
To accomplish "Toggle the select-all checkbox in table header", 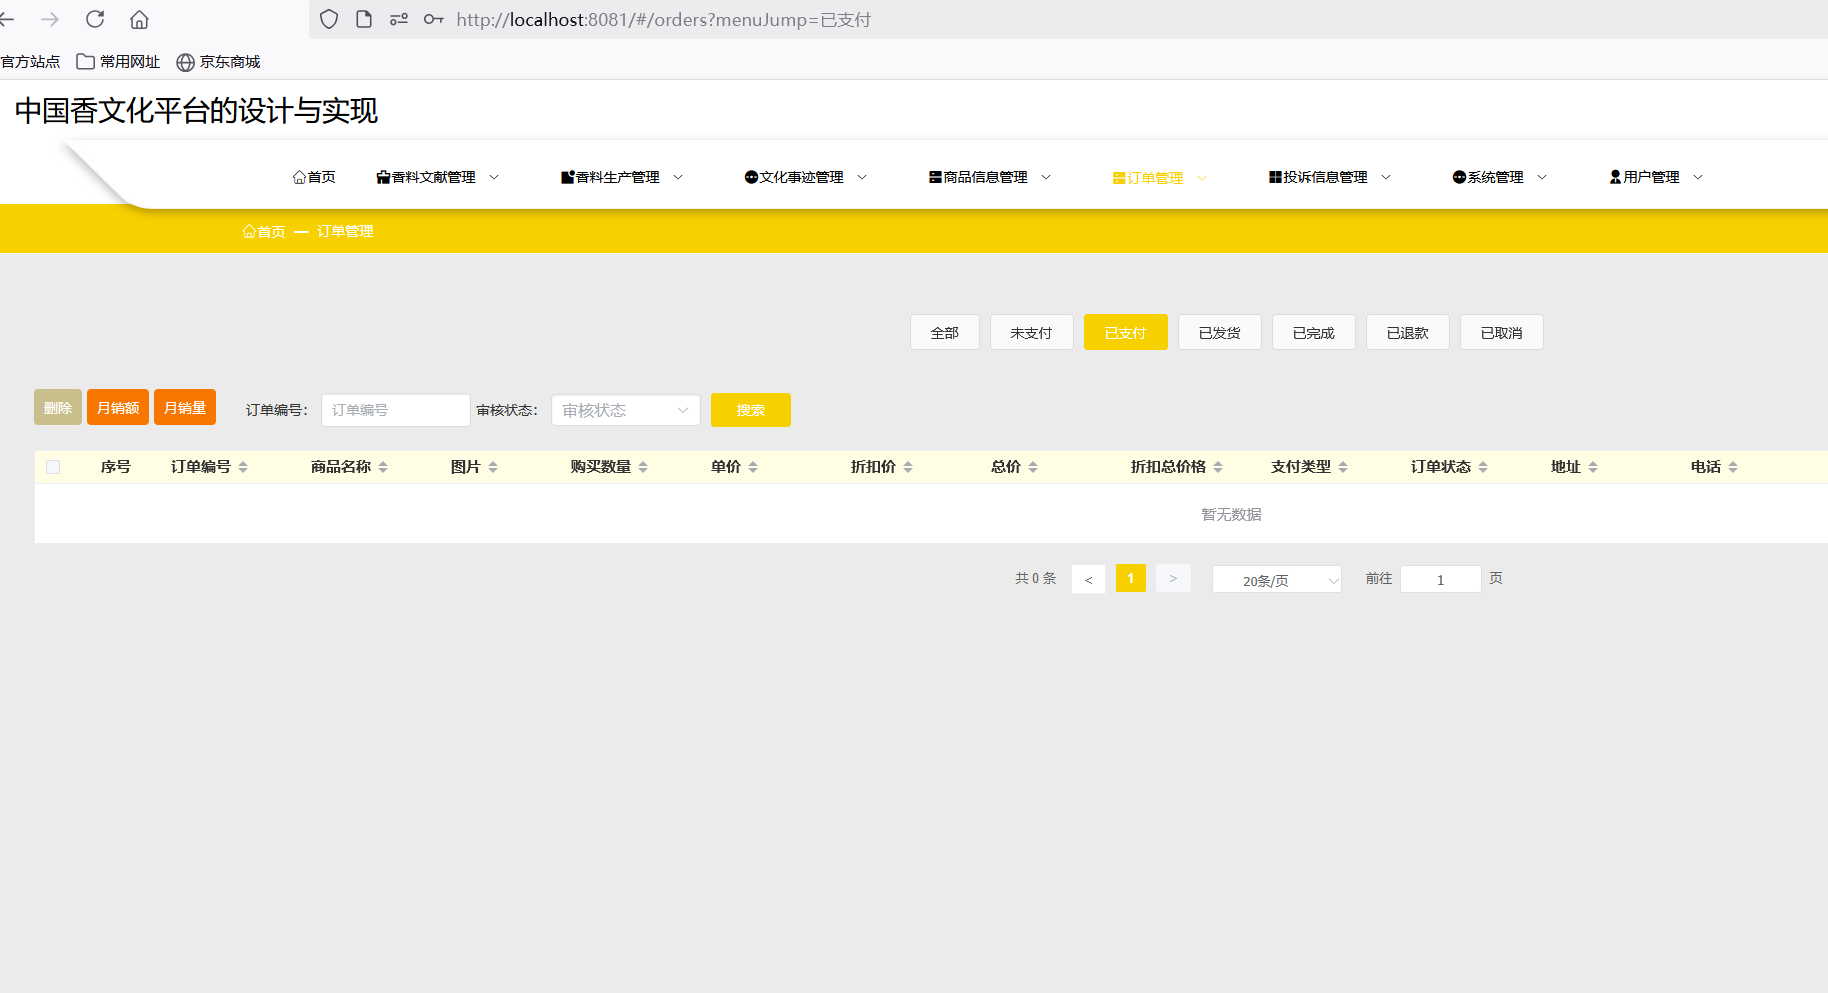I will (x=53, y=467).
